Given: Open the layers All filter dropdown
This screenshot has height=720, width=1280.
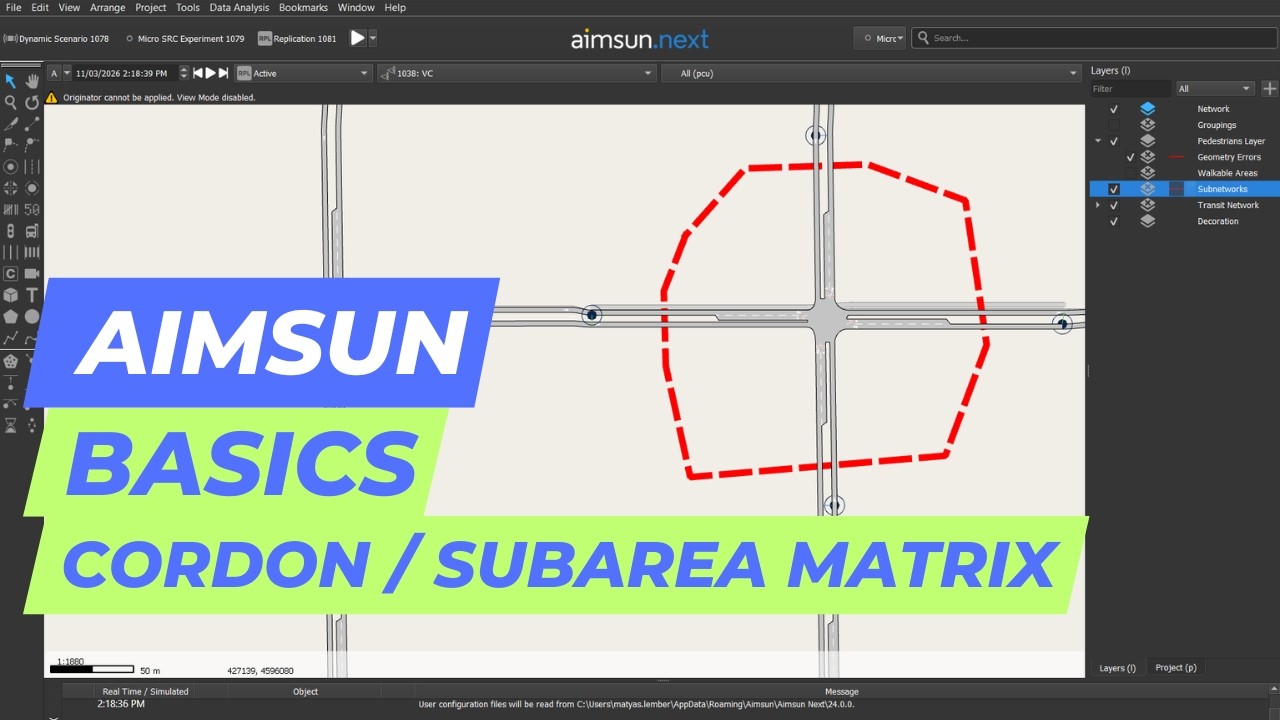Looking at the screenshot, I should coord(1215,88).
